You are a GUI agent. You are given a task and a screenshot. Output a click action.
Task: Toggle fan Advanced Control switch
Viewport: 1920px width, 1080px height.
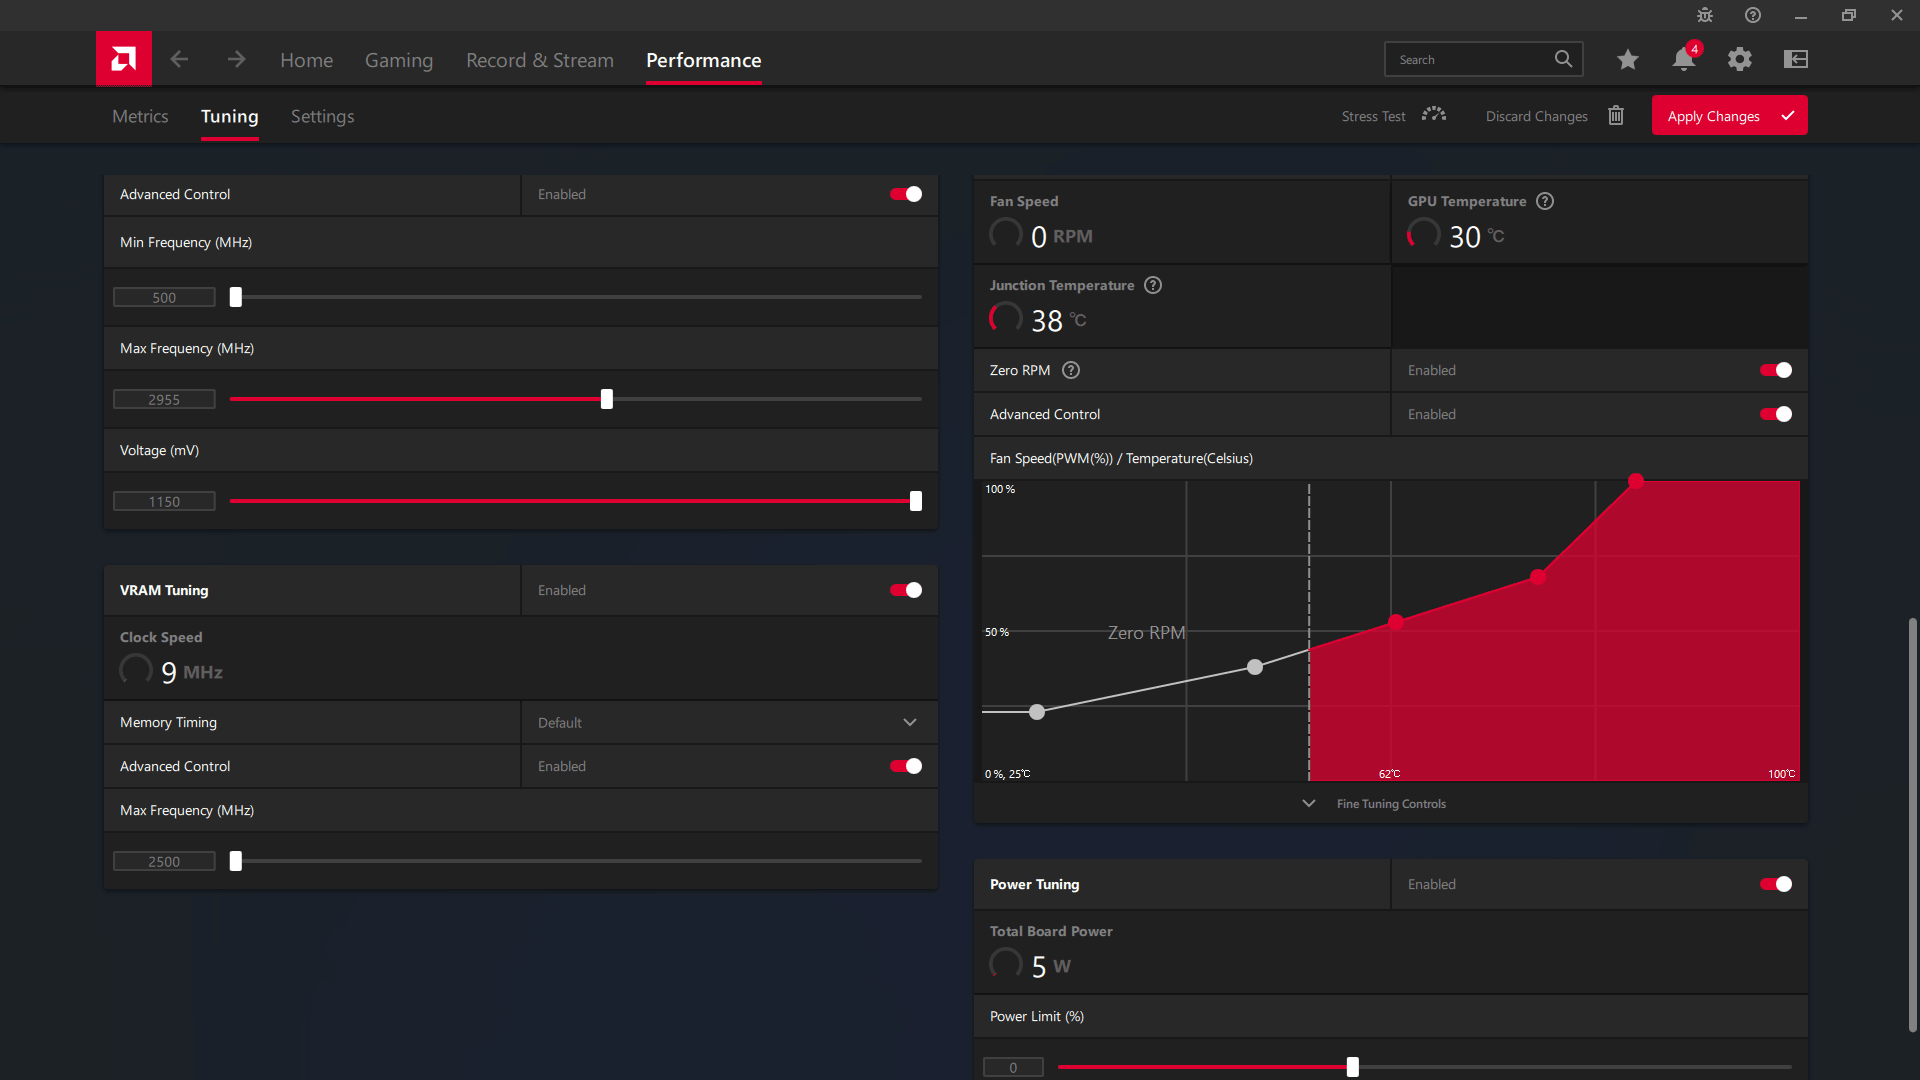pos(1776,414)
